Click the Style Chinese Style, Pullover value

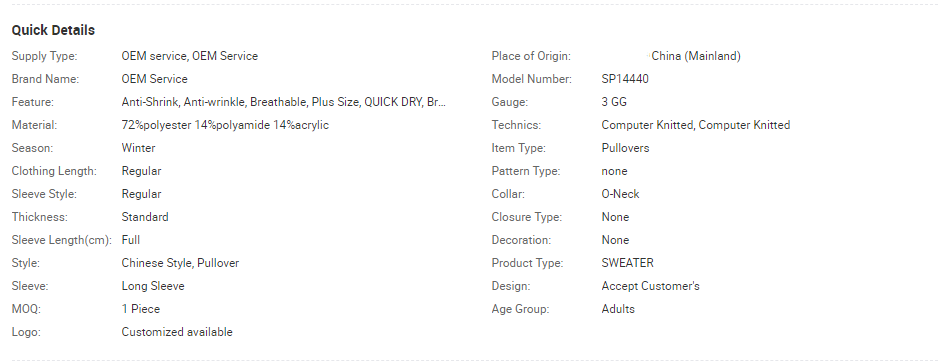pos(180,263)
